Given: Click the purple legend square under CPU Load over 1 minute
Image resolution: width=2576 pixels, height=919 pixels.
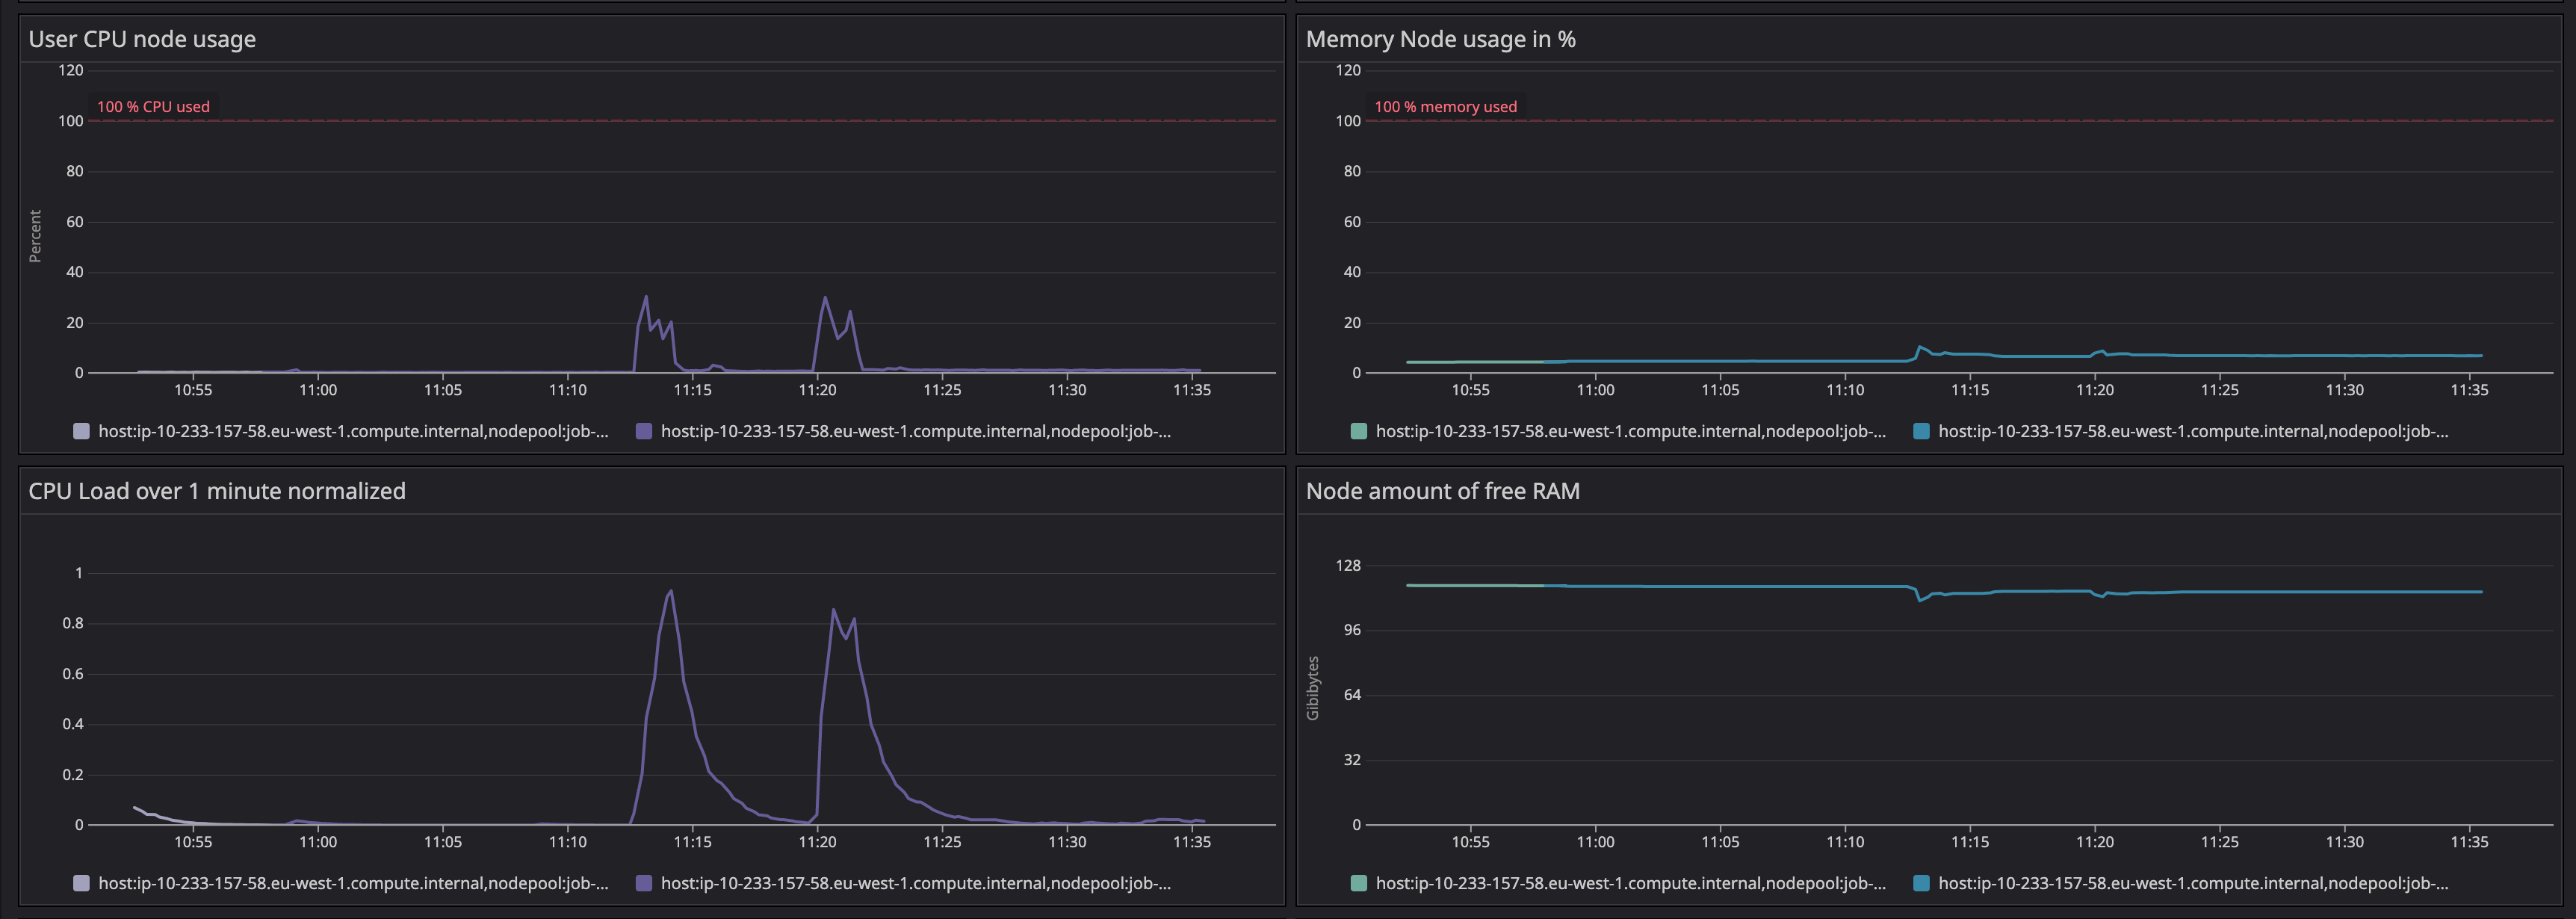Looking at the screenshot, I should click(645, 884).
